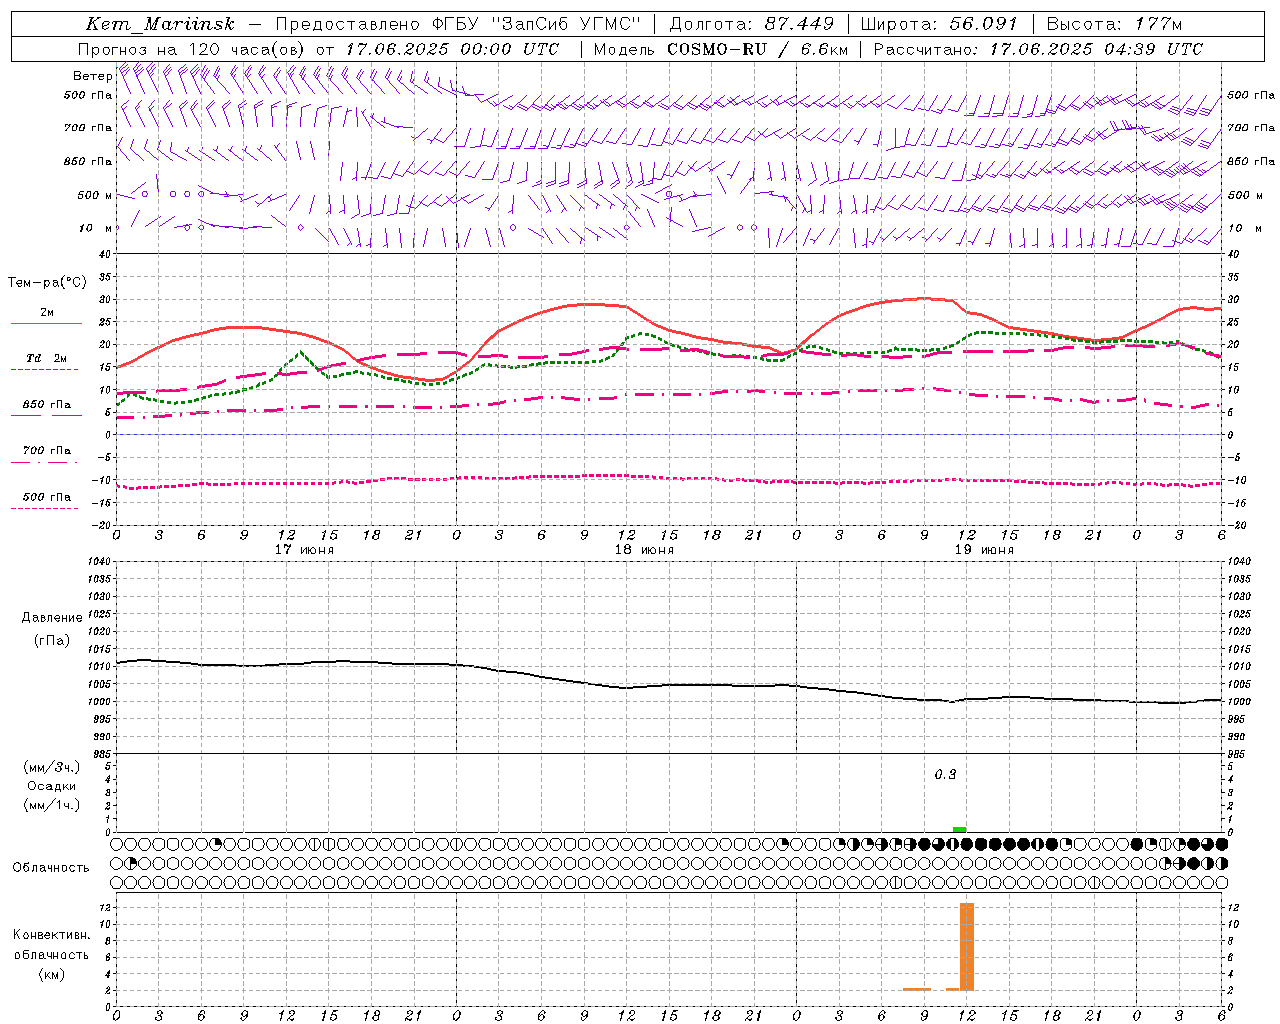Click the Долгота: 87.449 longitude value
Viewport: 1280px width, 1024px height.
751,24
